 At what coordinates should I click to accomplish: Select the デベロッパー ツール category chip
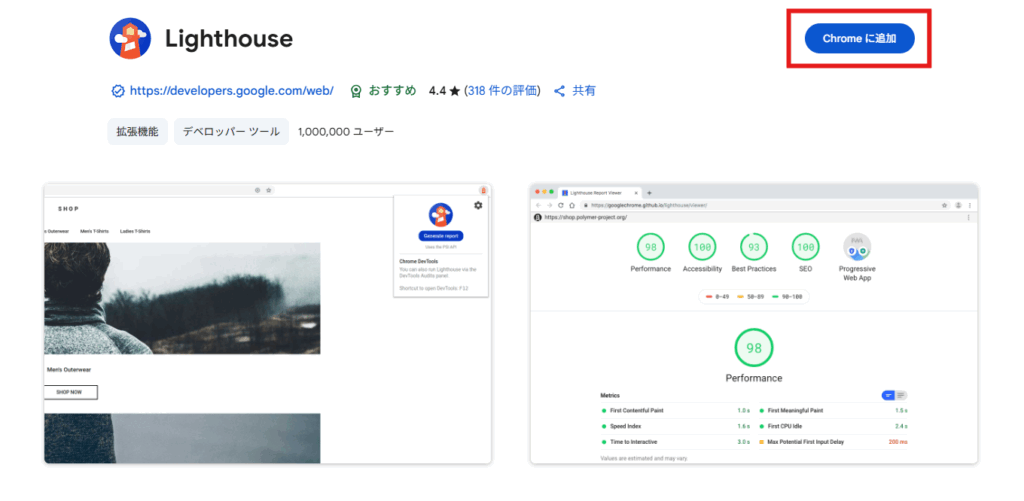point(231,131)
